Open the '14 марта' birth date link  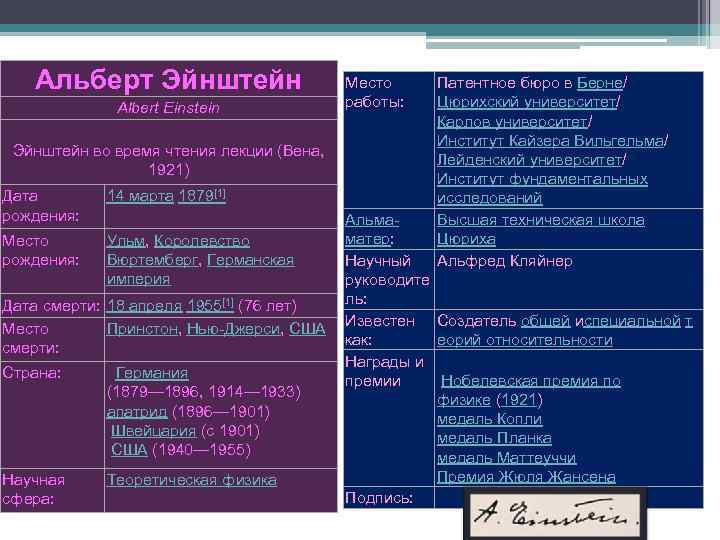[x=140, y=196]
